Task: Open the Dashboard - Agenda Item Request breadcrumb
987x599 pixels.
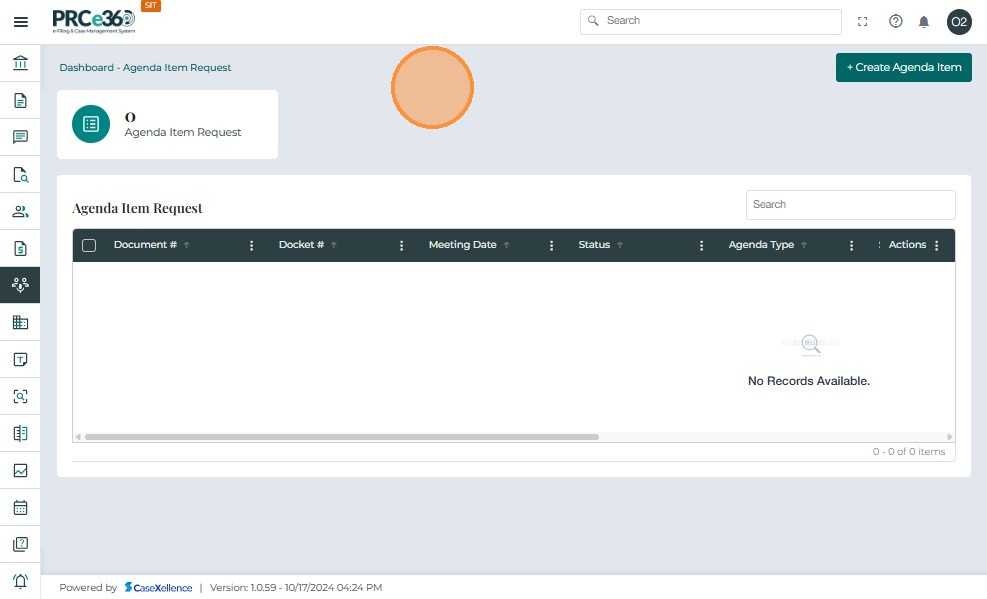Action: 145,67
